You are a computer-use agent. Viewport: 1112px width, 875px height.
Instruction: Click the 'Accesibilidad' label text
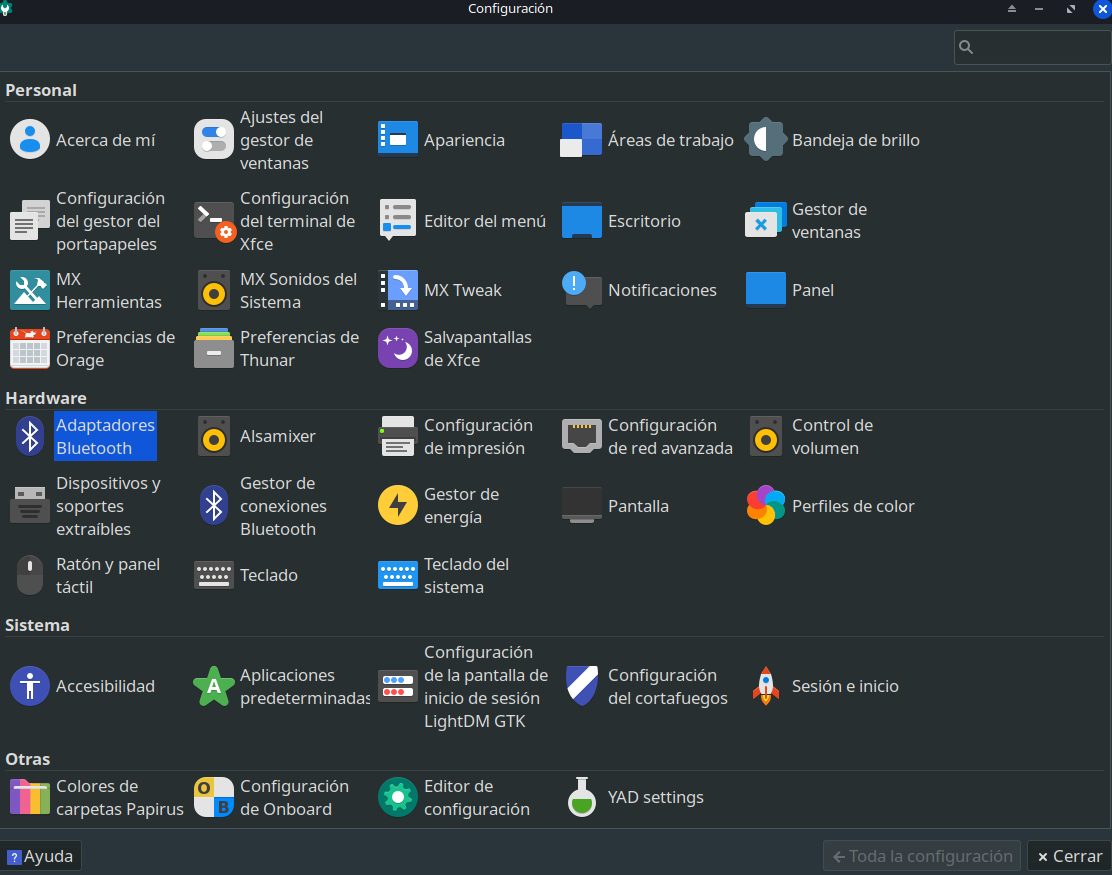click(106, 686)
